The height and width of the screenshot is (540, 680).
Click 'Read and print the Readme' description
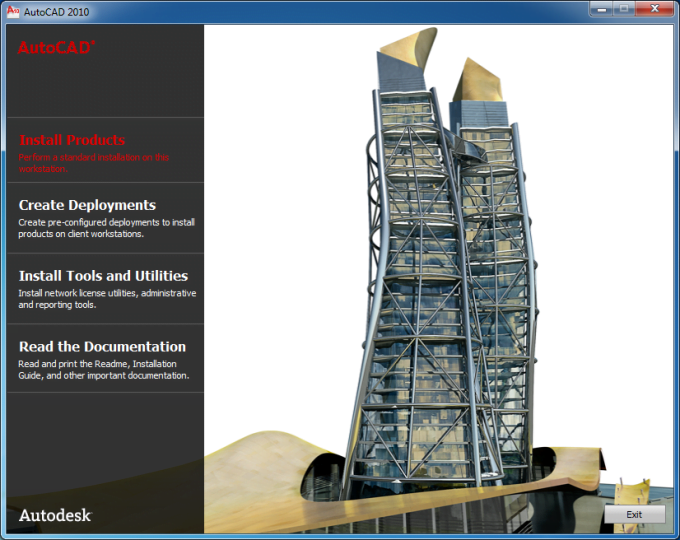coord(104,370)
